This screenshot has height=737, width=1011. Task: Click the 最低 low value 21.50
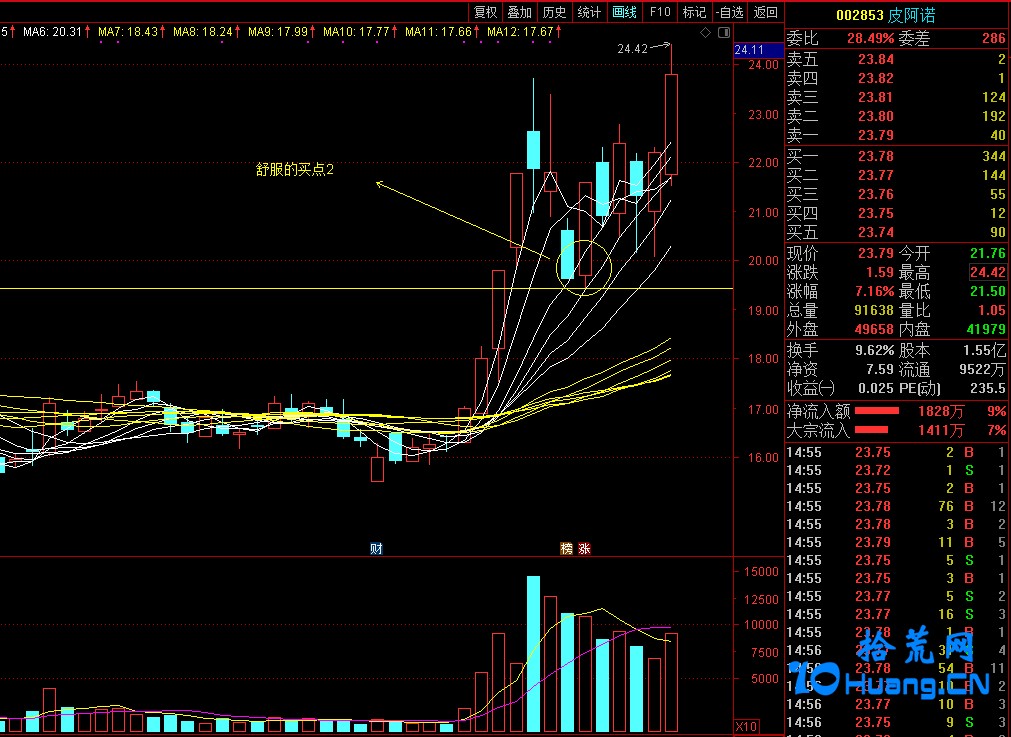[988, 291]
